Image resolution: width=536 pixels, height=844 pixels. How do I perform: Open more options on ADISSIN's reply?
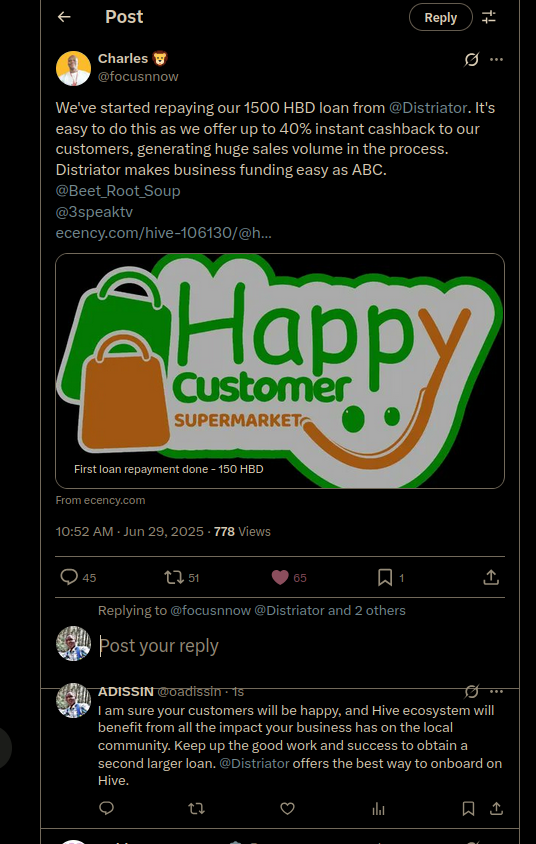click(x=496, y=691)
